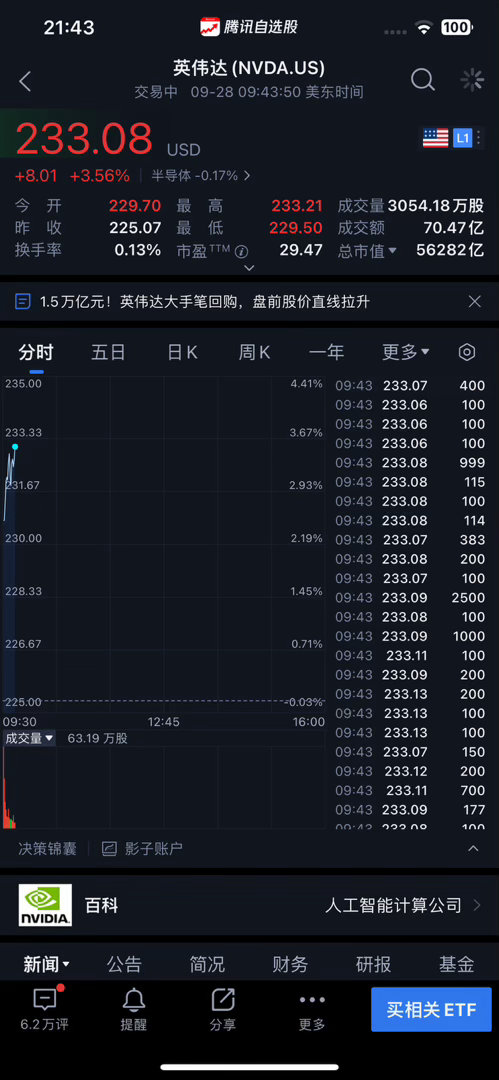Select the 分时 chart tab
The image size is (499, 1080).
[x=36, y=353]
